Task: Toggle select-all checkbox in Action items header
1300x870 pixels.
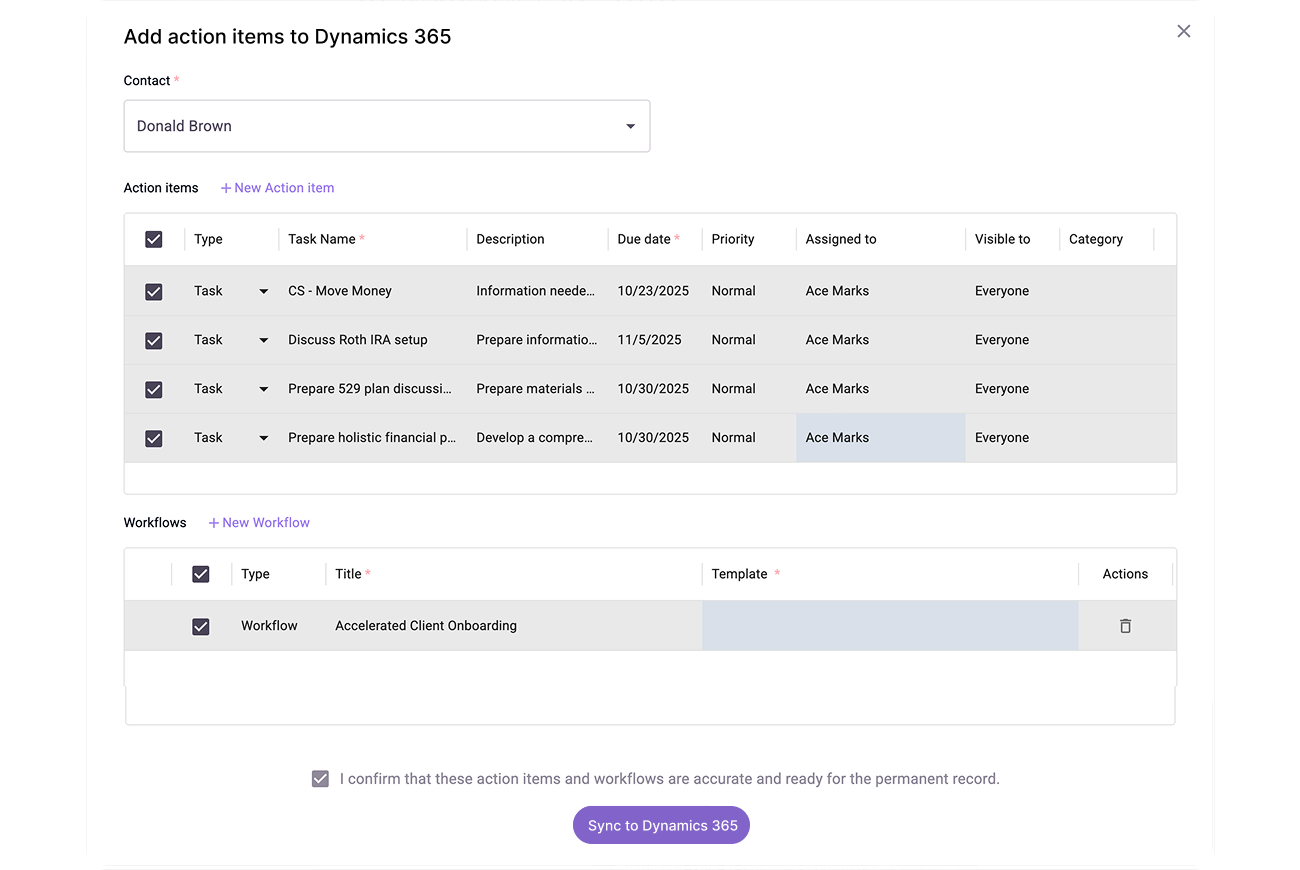Action: (154, 239)
